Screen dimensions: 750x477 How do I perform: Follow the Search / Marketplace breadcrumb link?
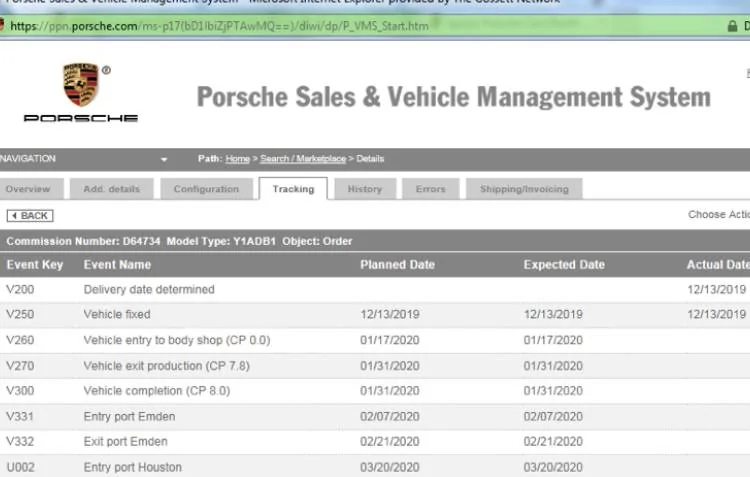point(303,159)
